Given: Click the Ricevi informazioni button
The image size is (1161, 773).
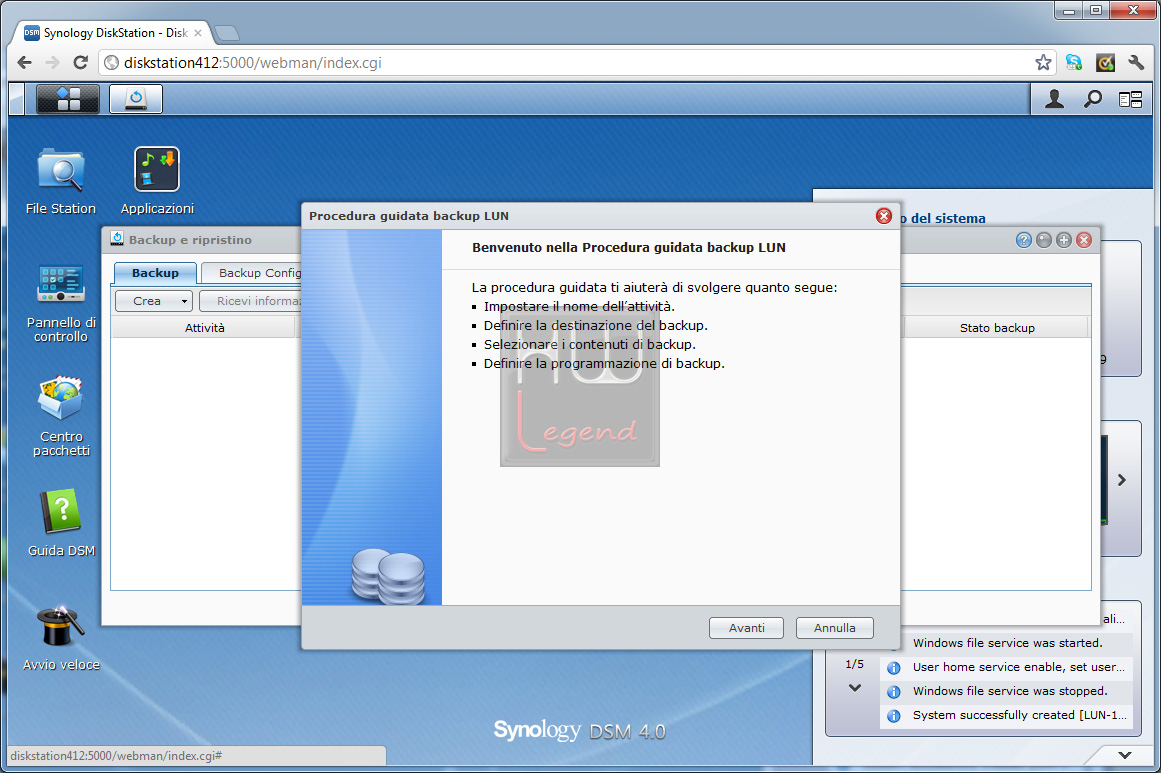Looking at the screenshot, I should pos(250,301).
